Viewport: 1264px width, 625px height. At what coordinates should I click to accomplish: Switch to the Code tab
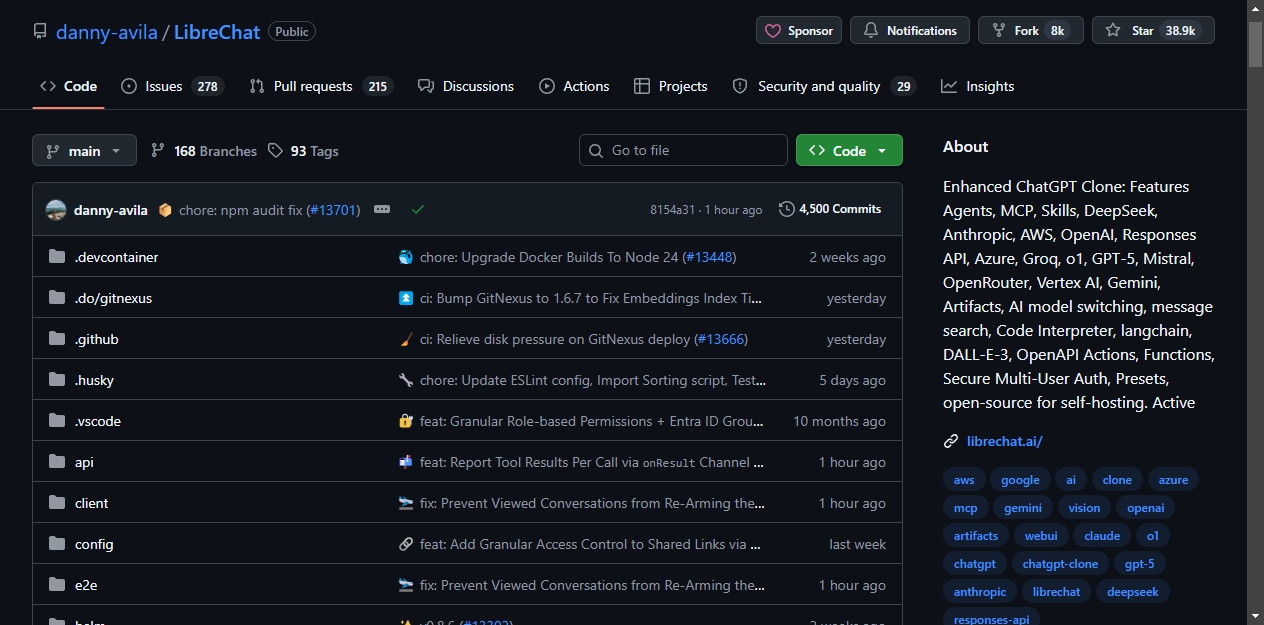coord(68,86)
